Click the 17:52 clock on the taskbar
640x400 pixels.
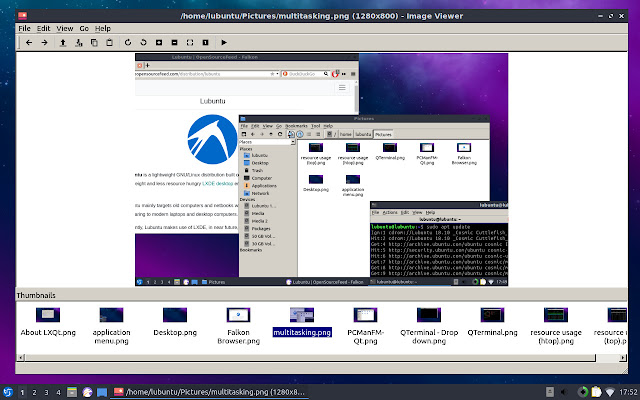(x=628, y=392)
